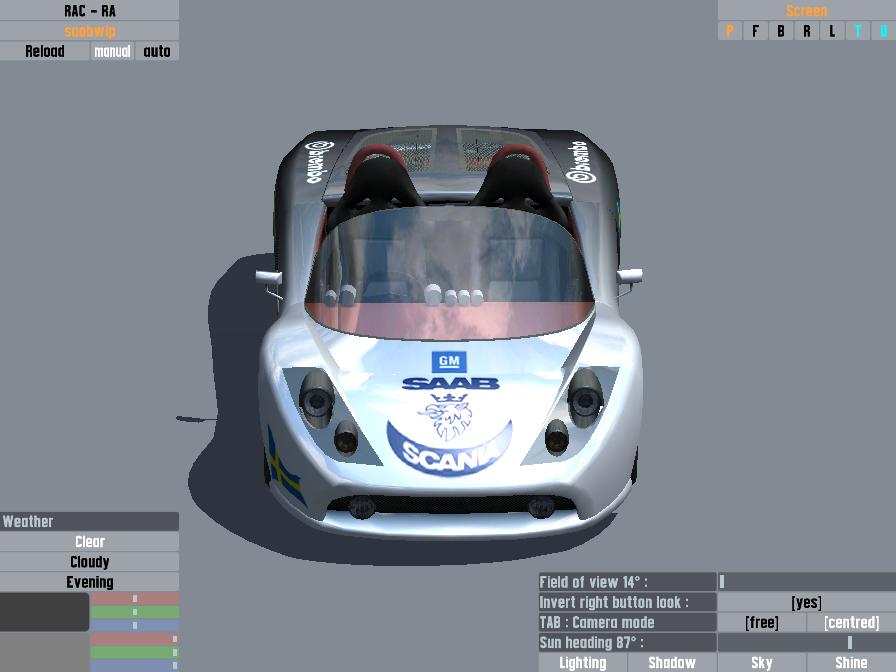This screenshot has height=672, width=896.
Task: Select auto reload mode
Action: pyautogui.click(x=157, y=51)
